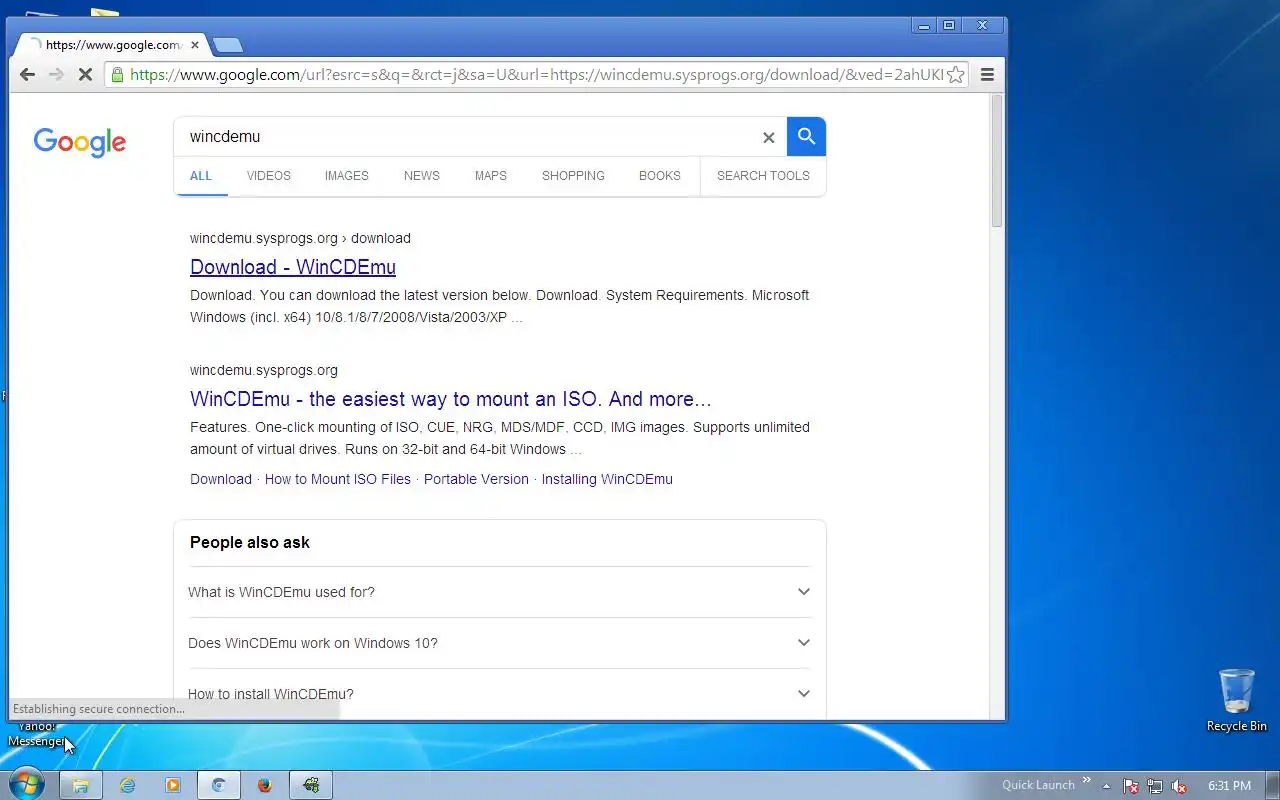
Task: Click the 6:31 PM clock
Action: pyautogui.click(x=1230, y=786)
